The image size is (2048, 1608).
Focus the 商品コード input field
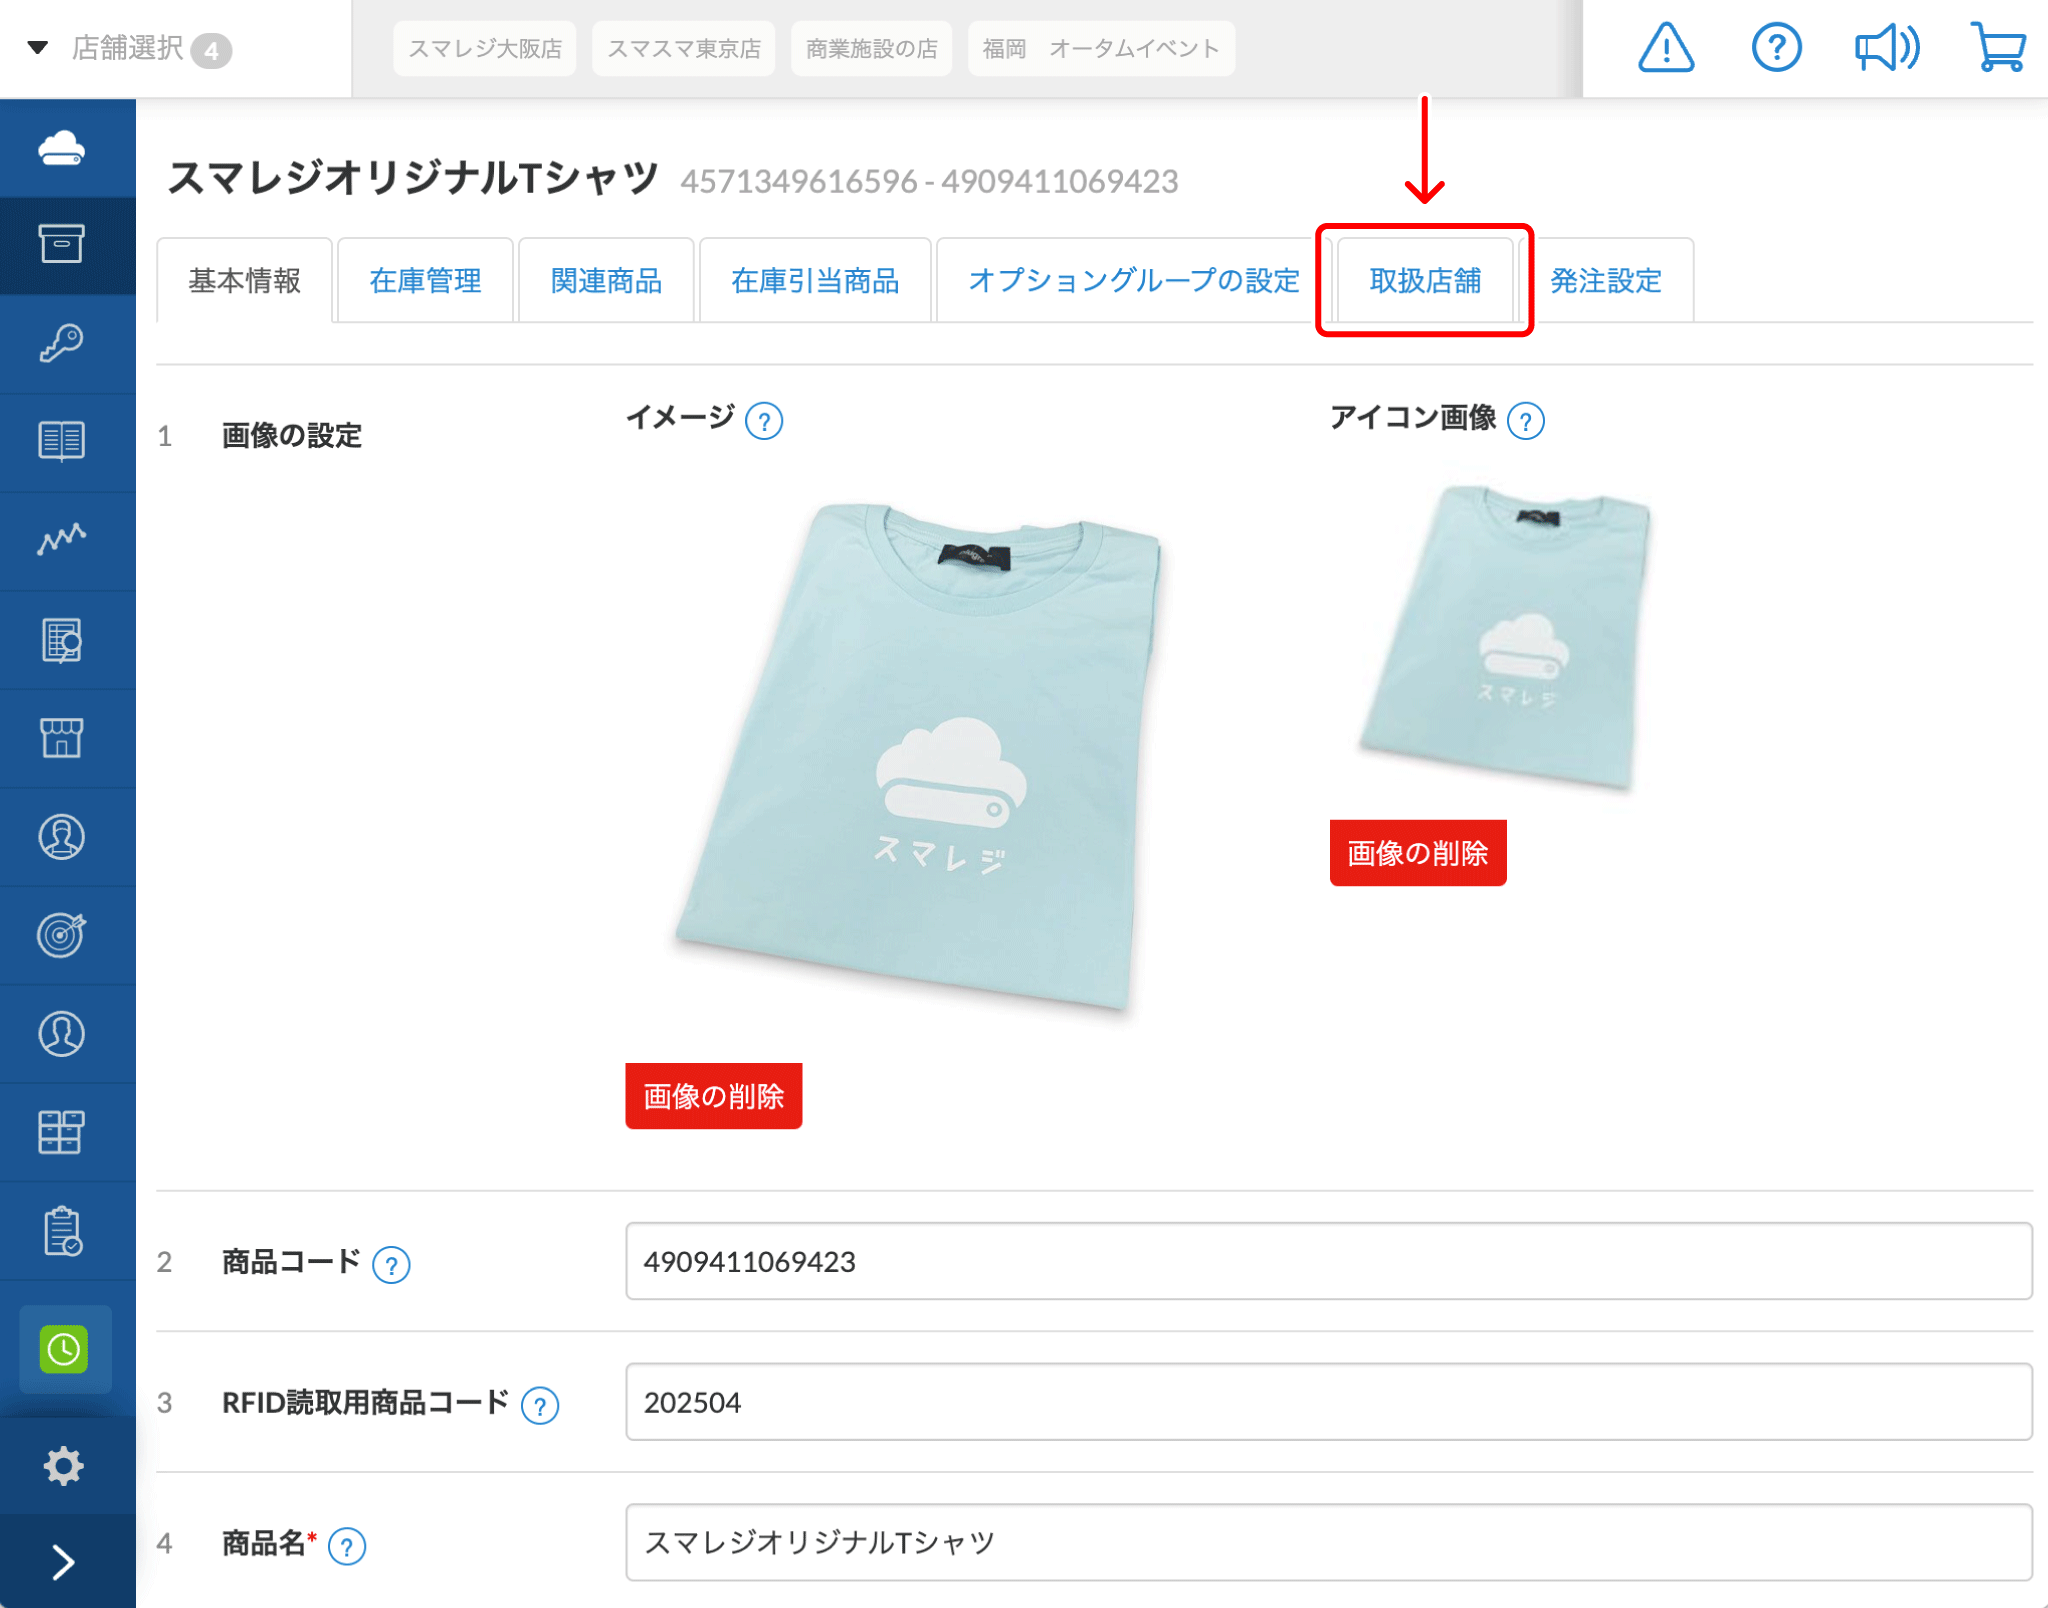1329,1261
